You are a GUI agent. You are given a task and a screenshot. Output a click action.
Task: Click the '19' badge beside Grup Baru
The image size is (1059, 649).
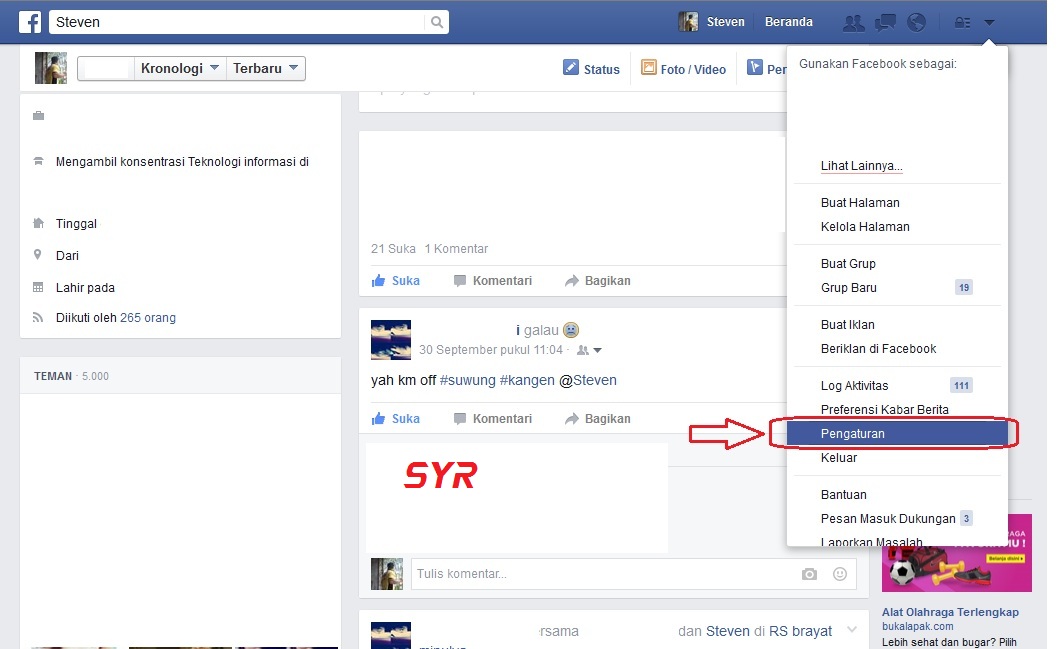click(x=964, y=288)
